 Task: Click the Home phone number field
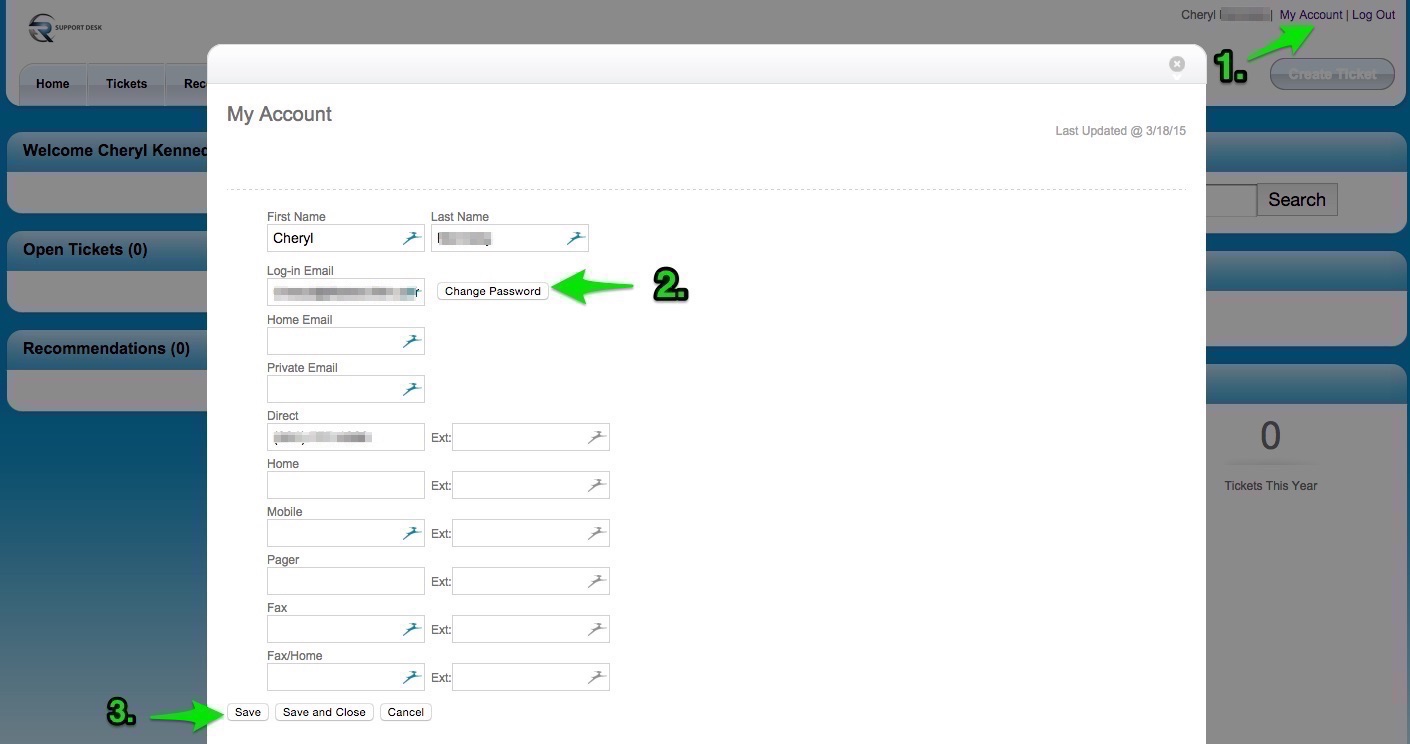point(345,485)
